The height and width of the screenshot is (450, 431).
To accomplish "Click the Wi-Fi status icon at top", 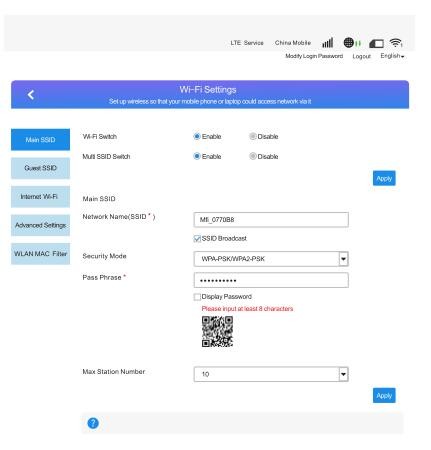I will [396, 42].
